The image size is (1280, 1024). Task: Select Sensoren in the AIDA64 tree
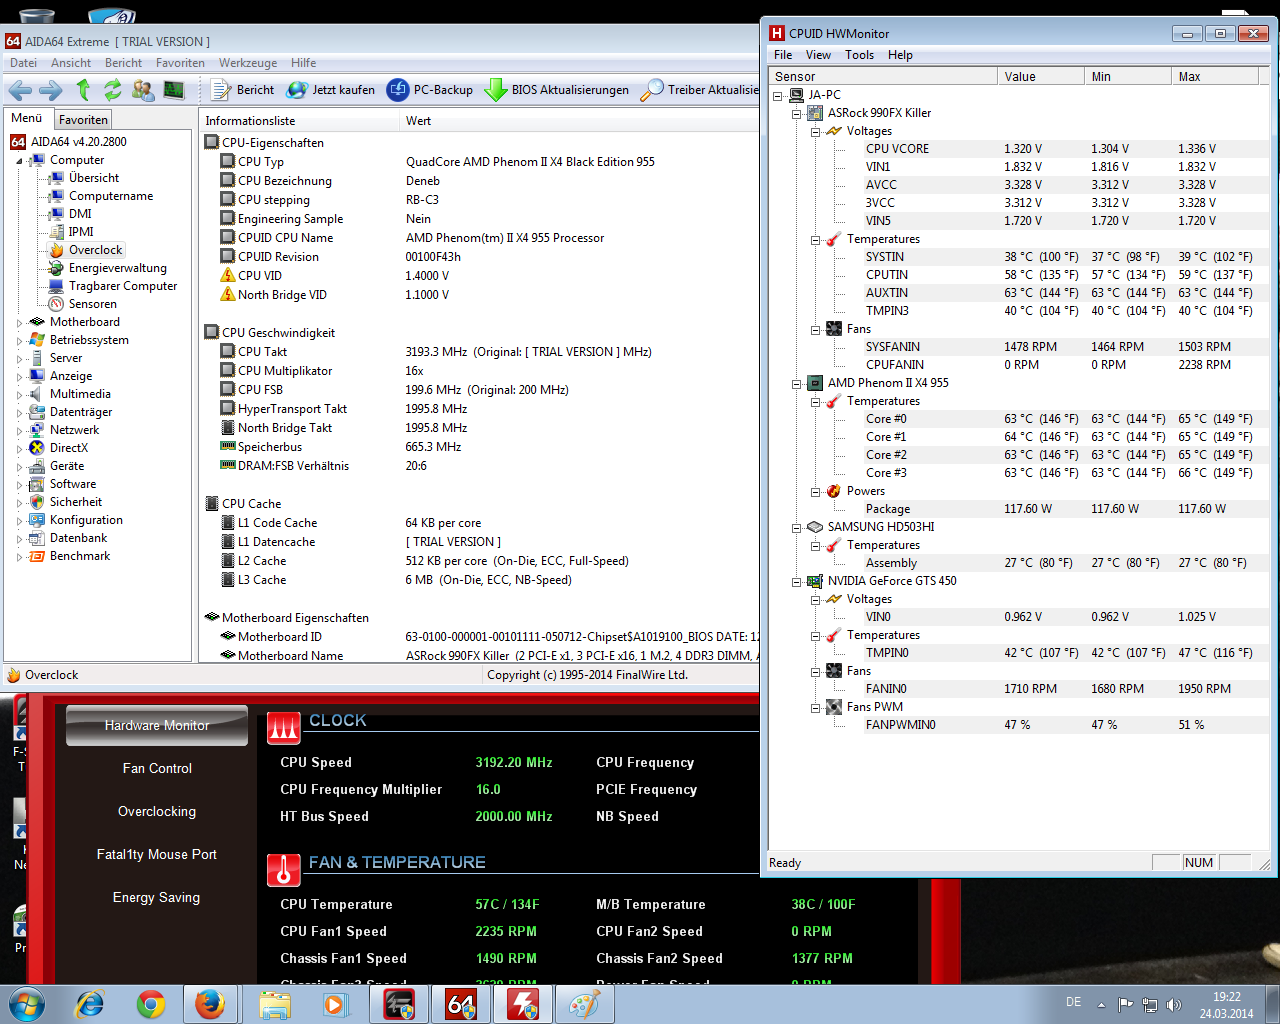[x=92, y=304]
